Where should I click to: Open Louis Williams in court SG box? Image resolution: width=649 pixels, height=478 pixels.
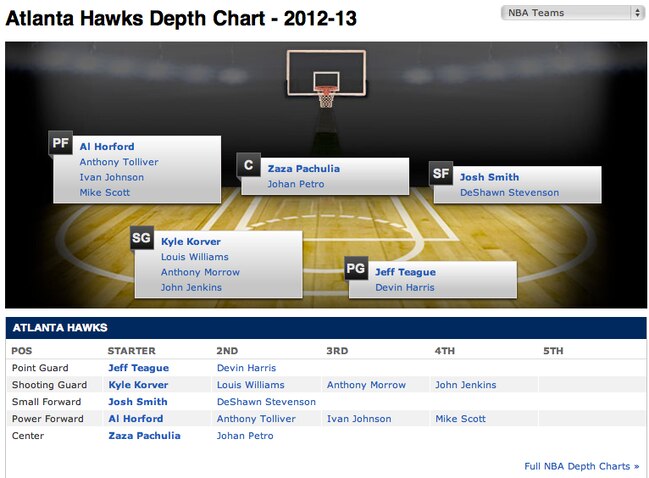195,257
